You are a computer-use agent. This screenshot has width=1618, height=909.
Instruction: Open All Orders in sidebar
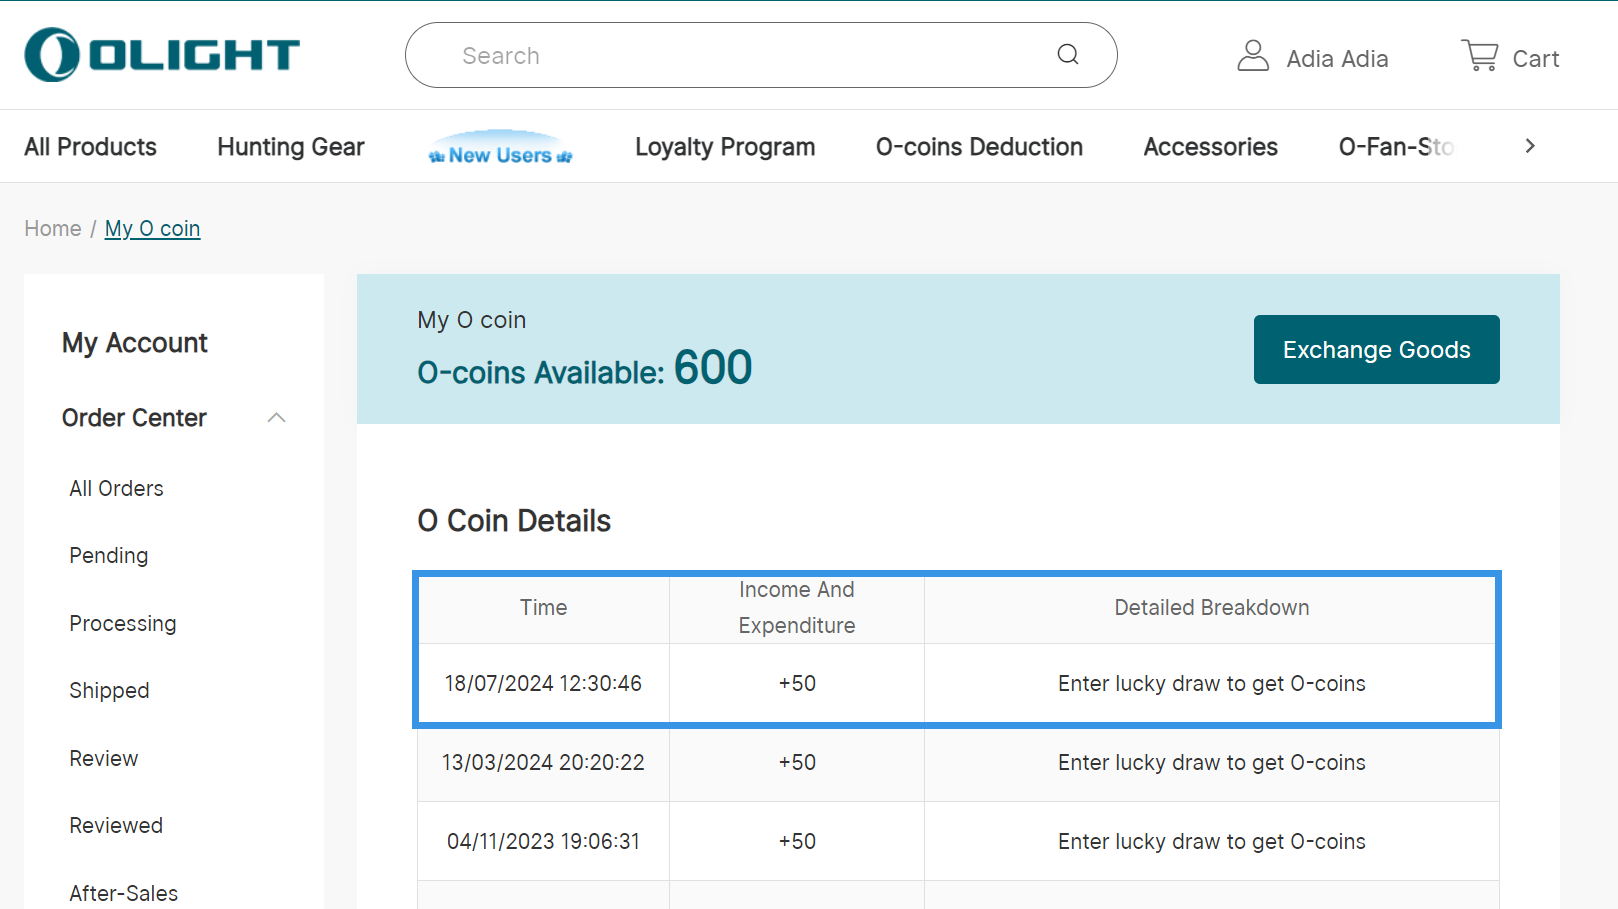(x=116, y=489)
